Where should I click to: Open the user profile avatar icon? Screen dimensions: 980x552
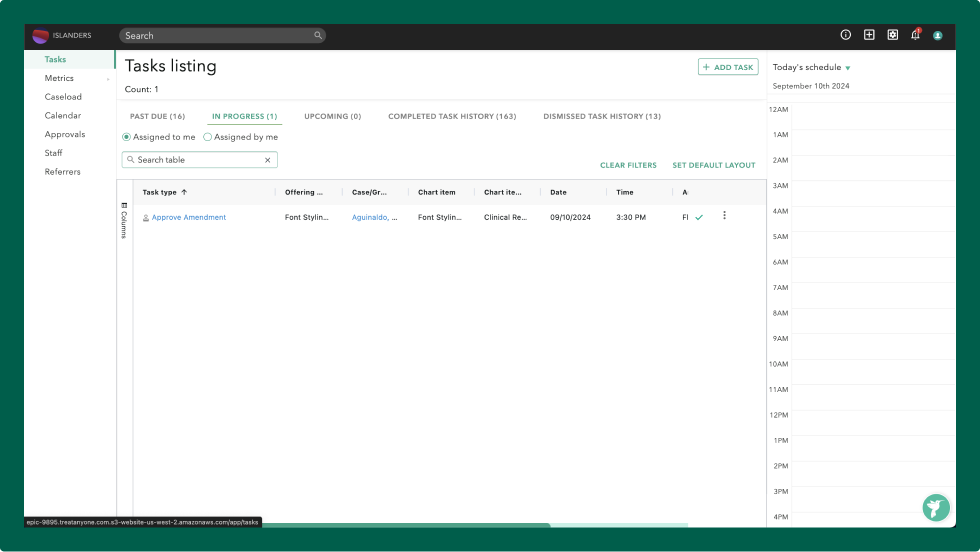pos(938,36)
